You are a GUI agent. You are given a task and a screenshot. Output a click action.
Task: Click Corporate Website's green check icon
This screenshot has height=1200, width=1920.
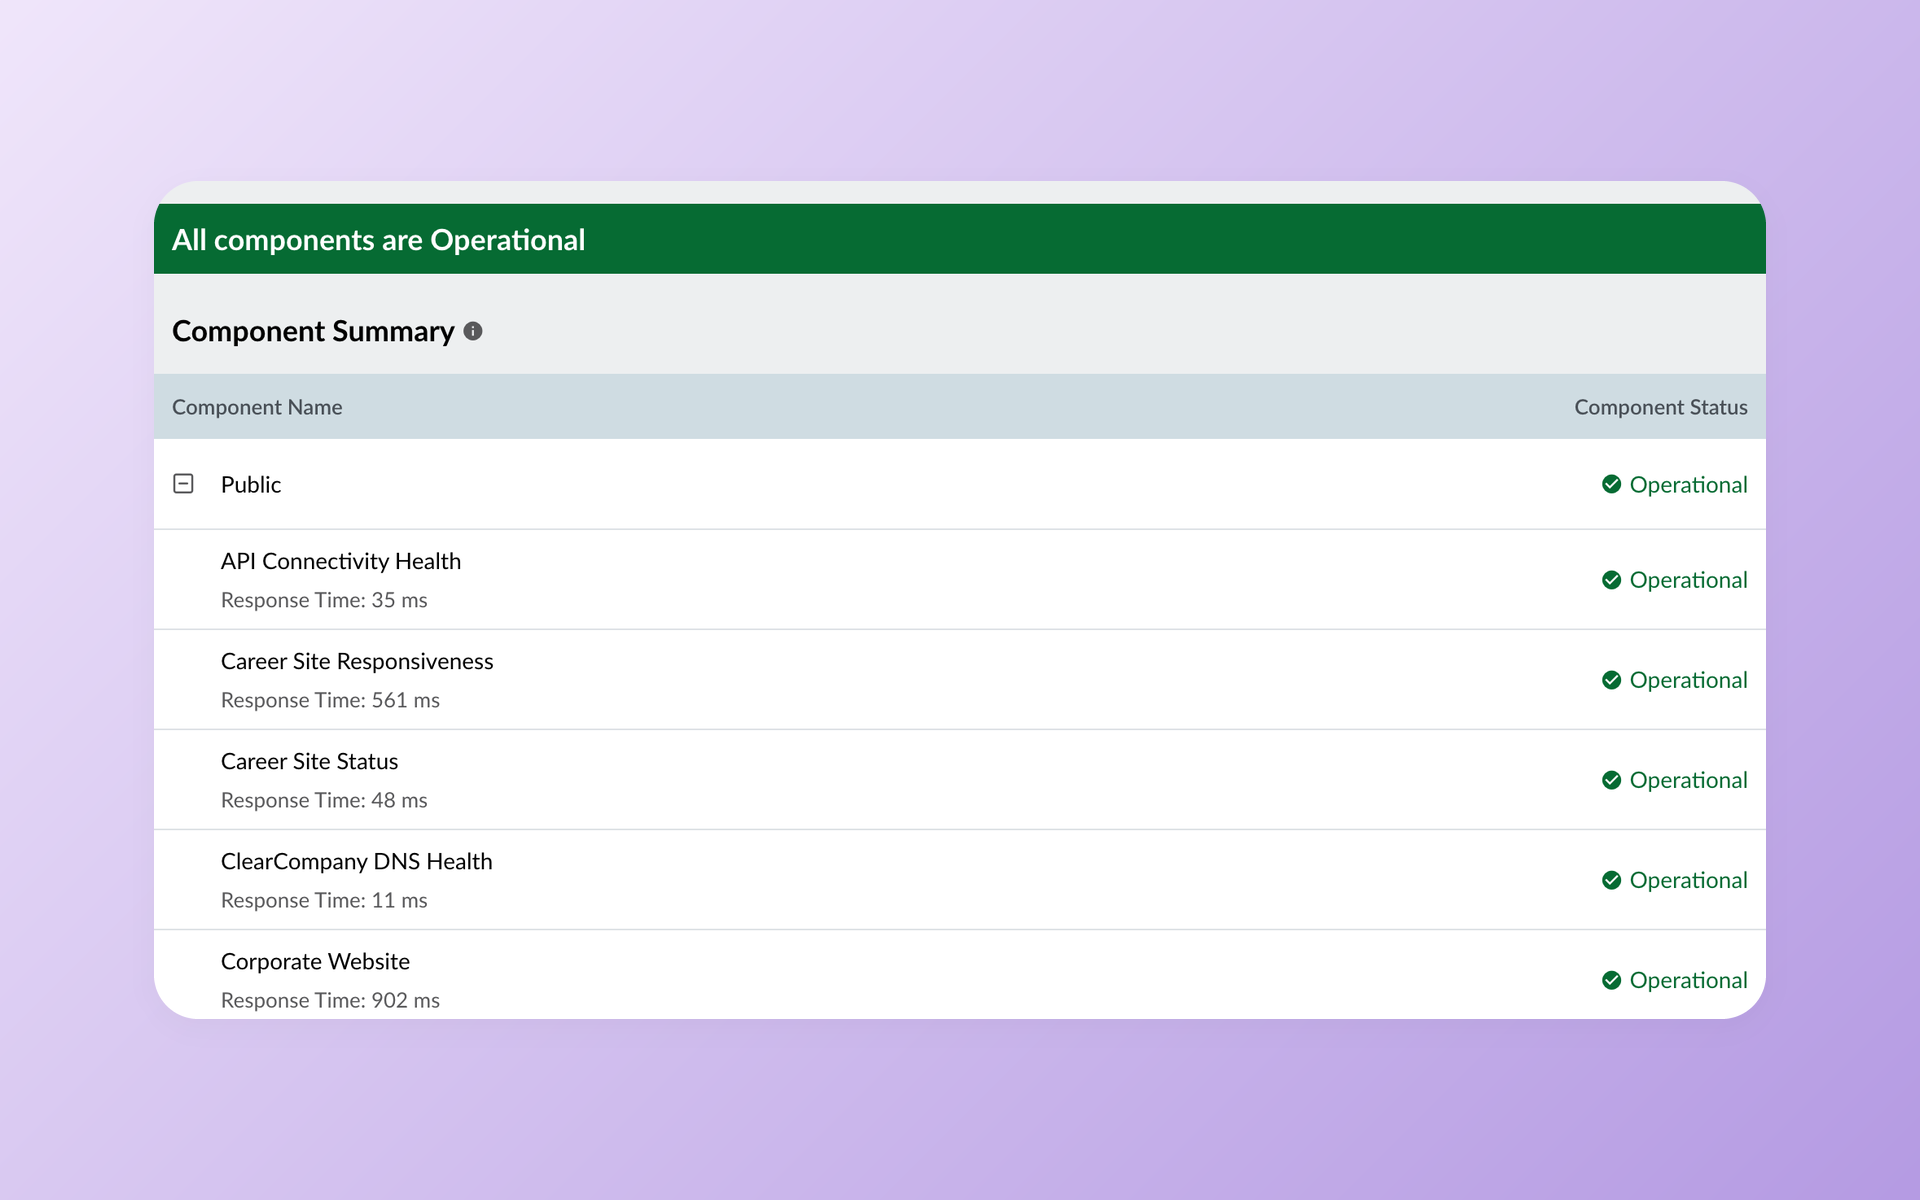[x=1611, y=980]
